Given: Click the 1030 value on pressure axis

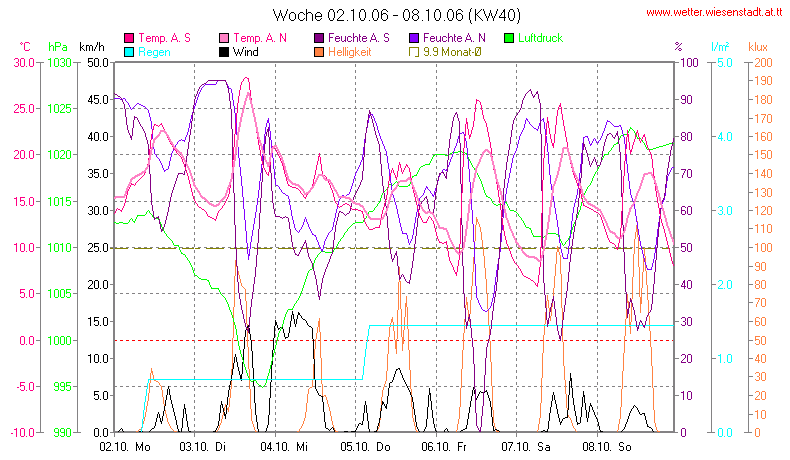Looking at the screenshot, I should click(x=59, y=63).
